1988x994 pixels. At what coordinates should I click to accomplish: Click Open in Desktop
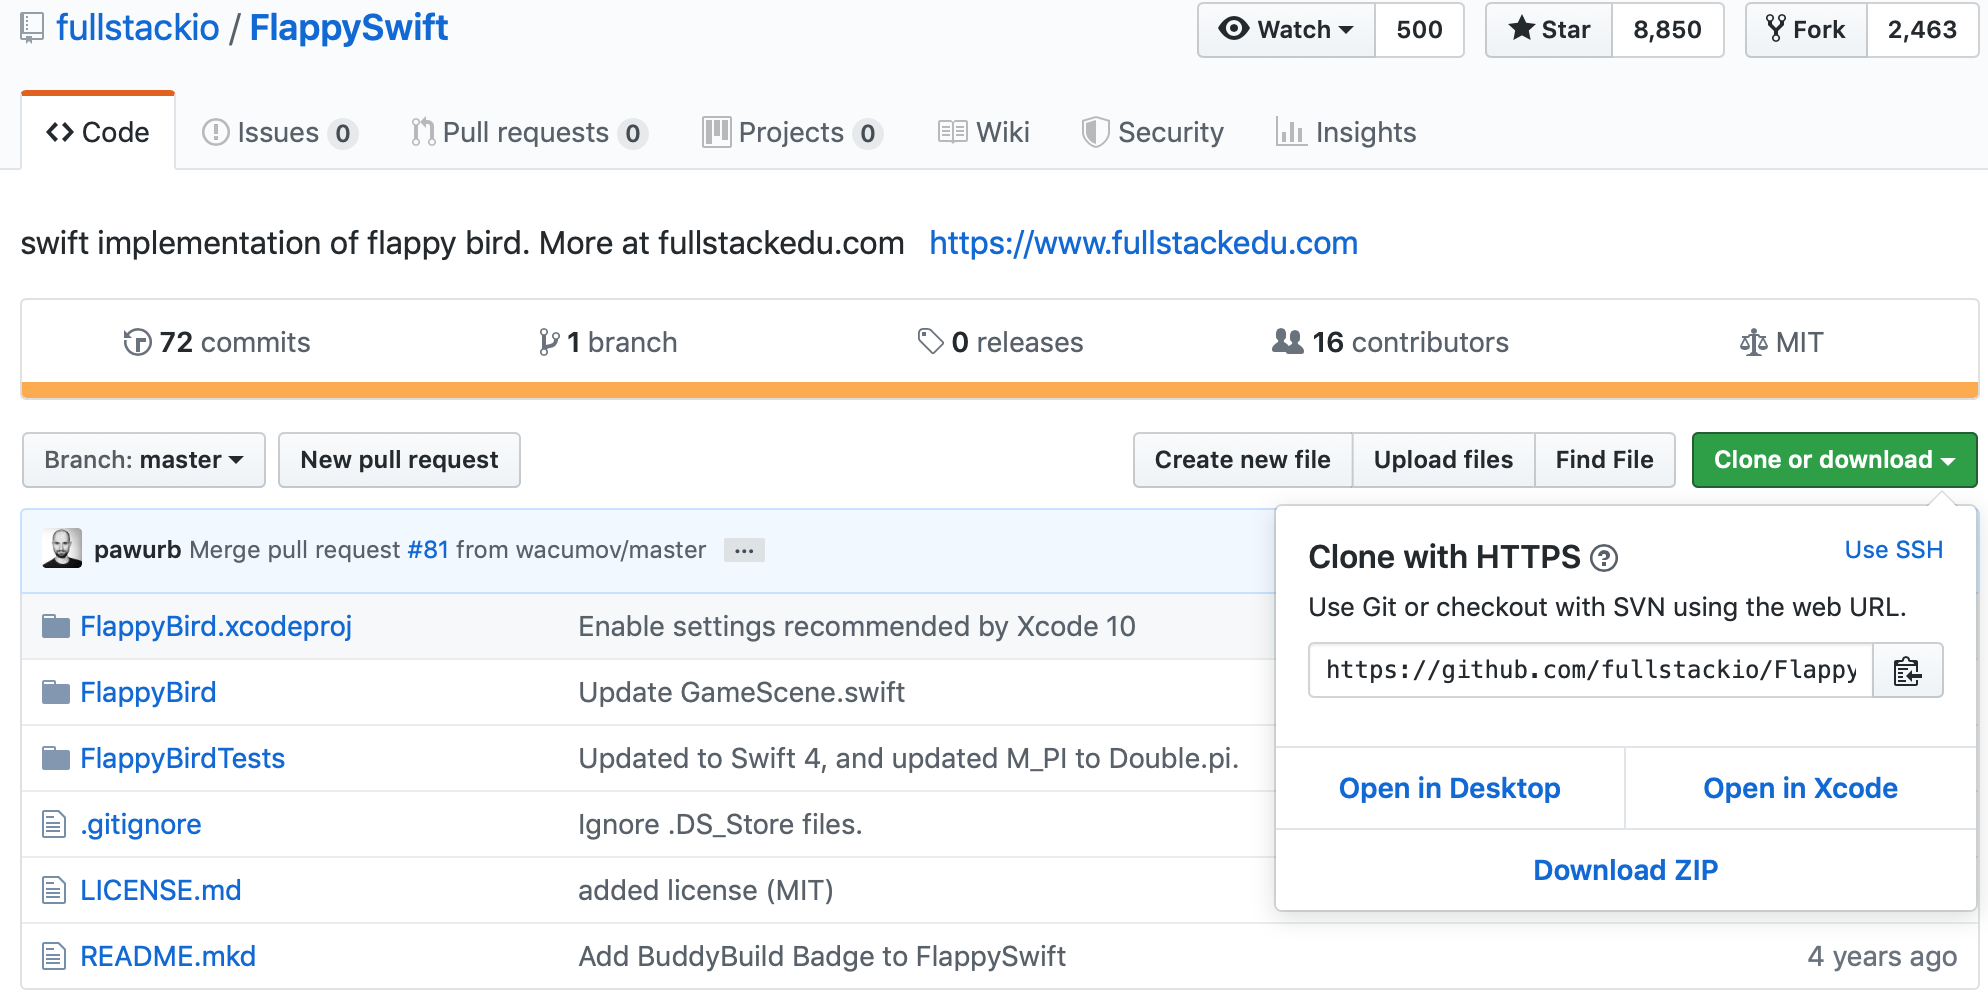[x=1450, y=788]
